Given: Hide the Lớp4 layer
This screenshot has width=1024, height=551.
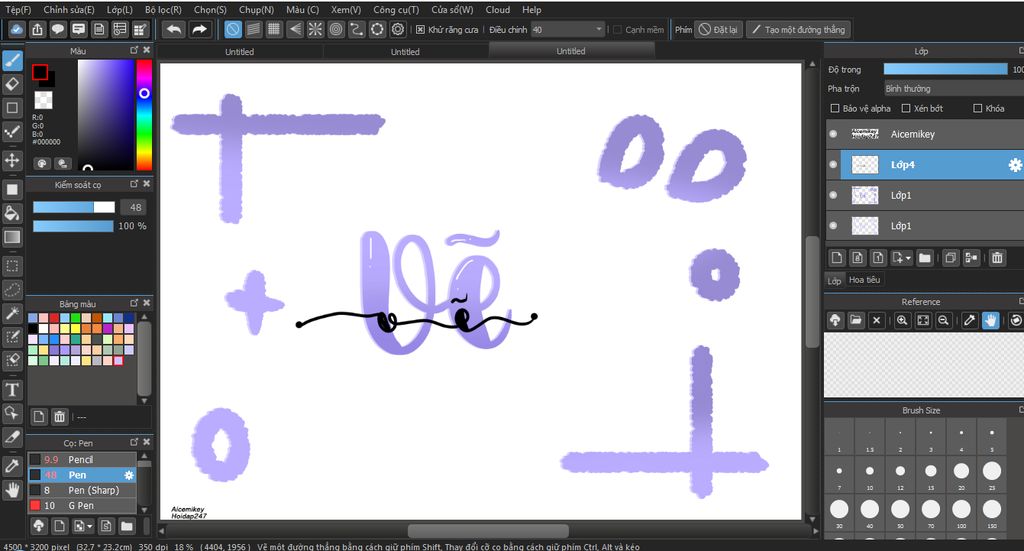Looking at the screenshot, I should click(833, 165).
